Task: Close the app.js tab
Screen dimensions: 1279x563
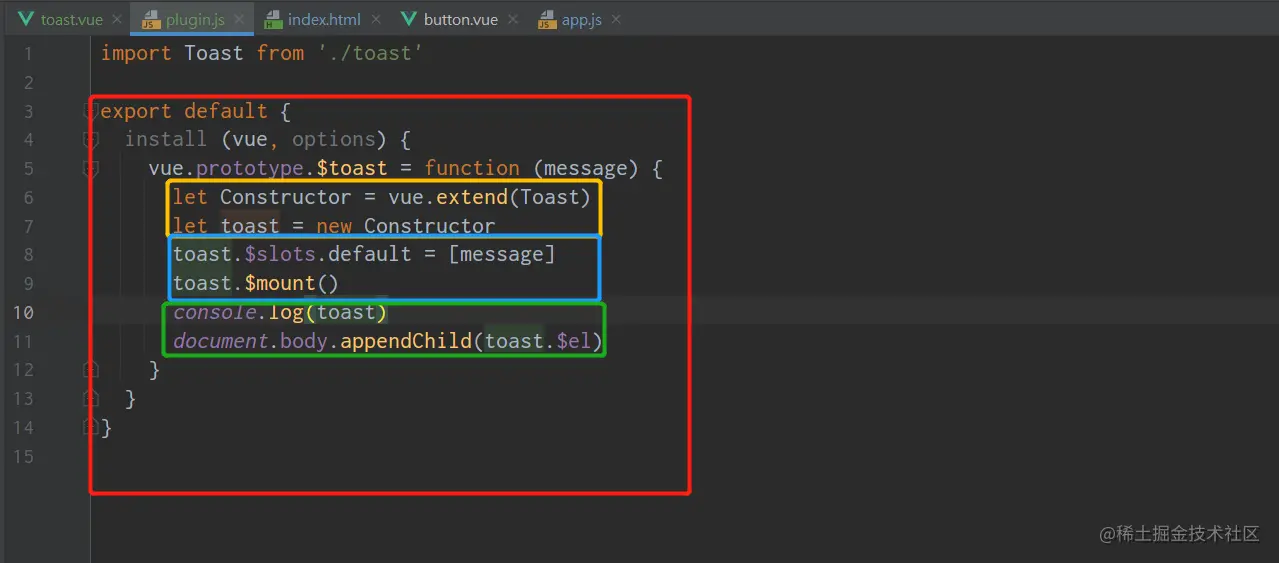Action: point(616,20)
